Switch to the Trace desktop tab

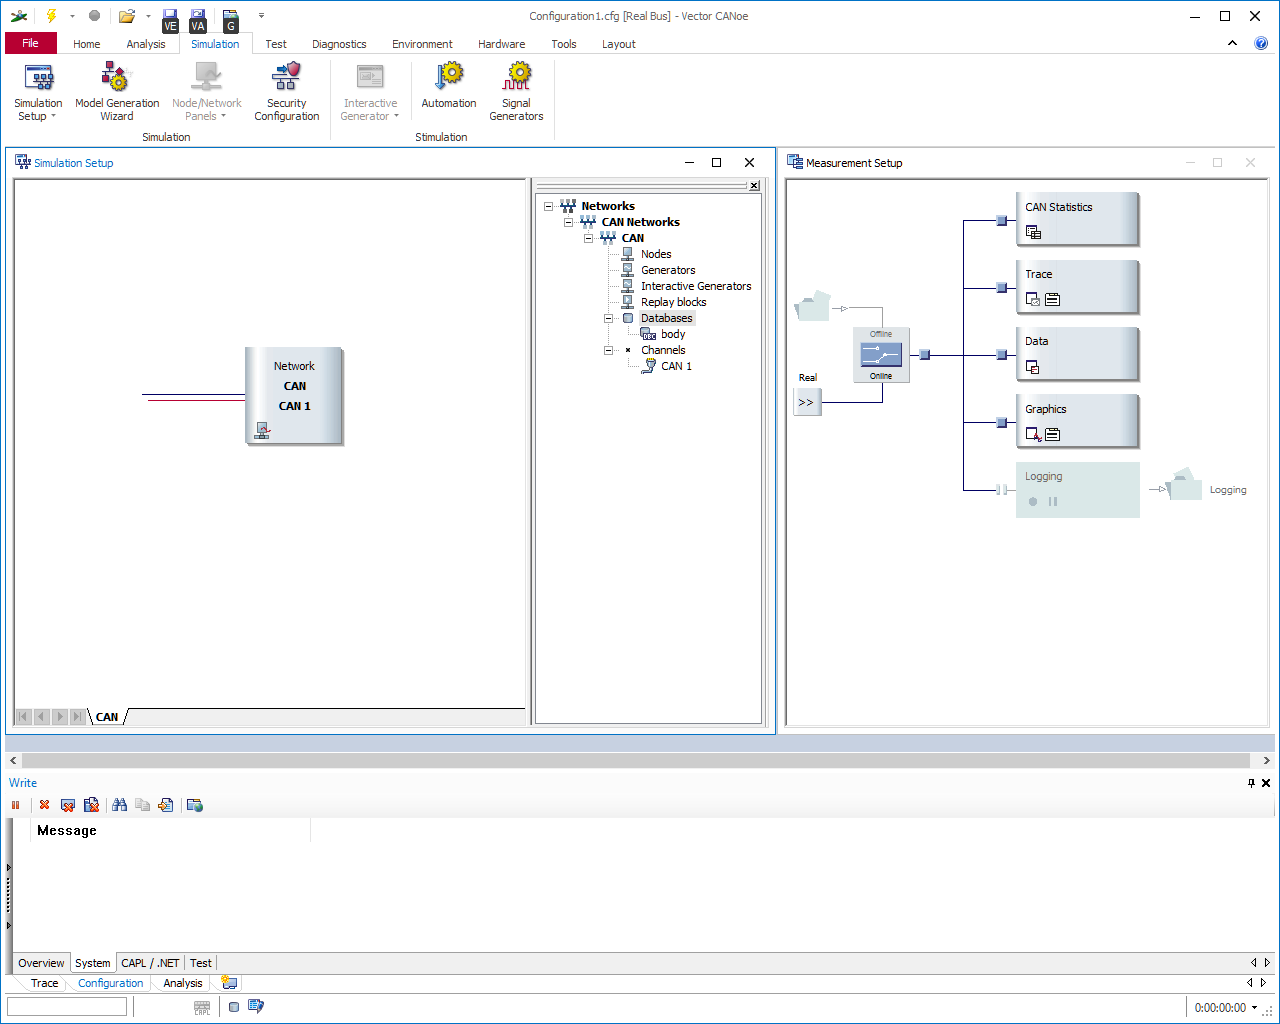(x=44, y=983)
